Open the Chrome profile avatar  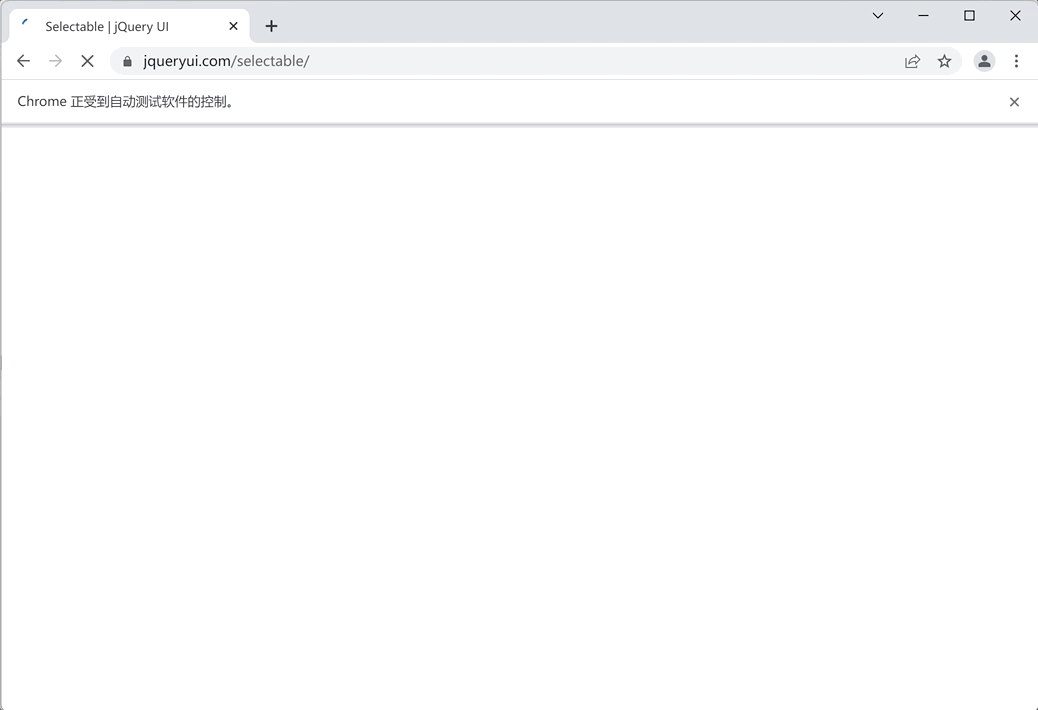click(x=984, y=61)
